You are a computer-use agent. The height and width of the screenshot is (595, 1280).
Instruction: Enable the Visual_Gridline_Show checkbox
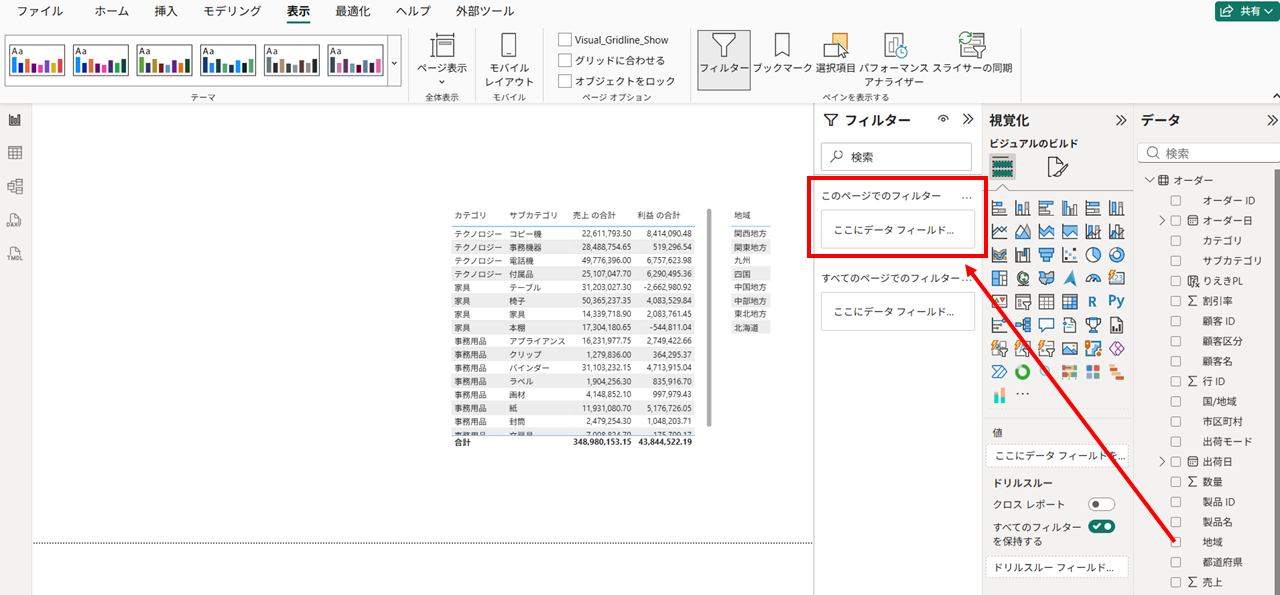565,40
